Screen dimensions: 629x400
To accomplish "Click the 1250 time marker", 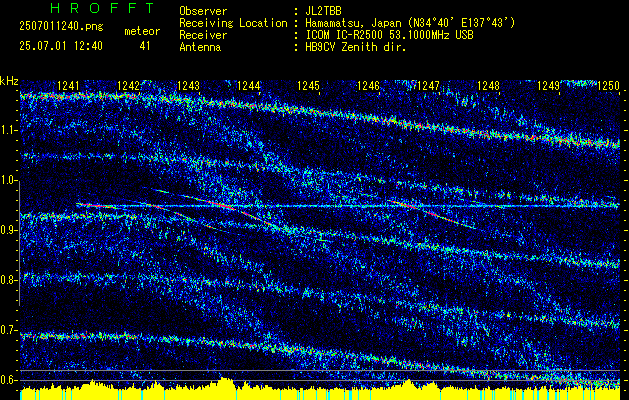I will [x=608, y=86].
